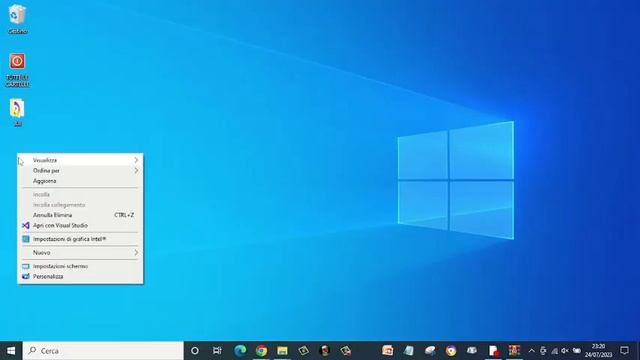Expand the Ordina per submenu

click(x=80, y=171)
